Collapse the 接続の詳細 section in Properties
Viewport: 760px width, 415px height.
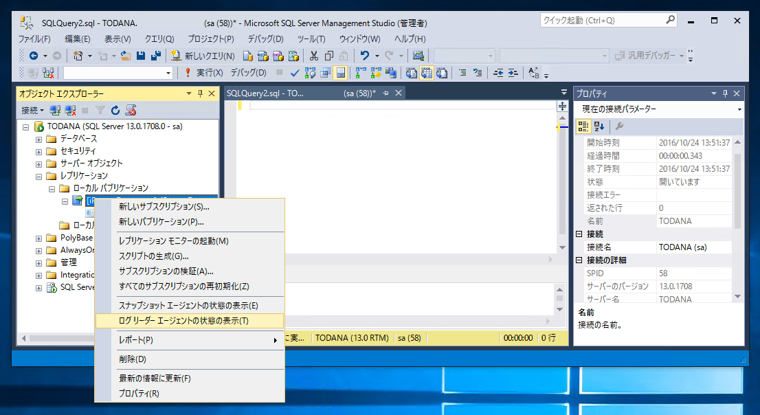click(579, 260)
